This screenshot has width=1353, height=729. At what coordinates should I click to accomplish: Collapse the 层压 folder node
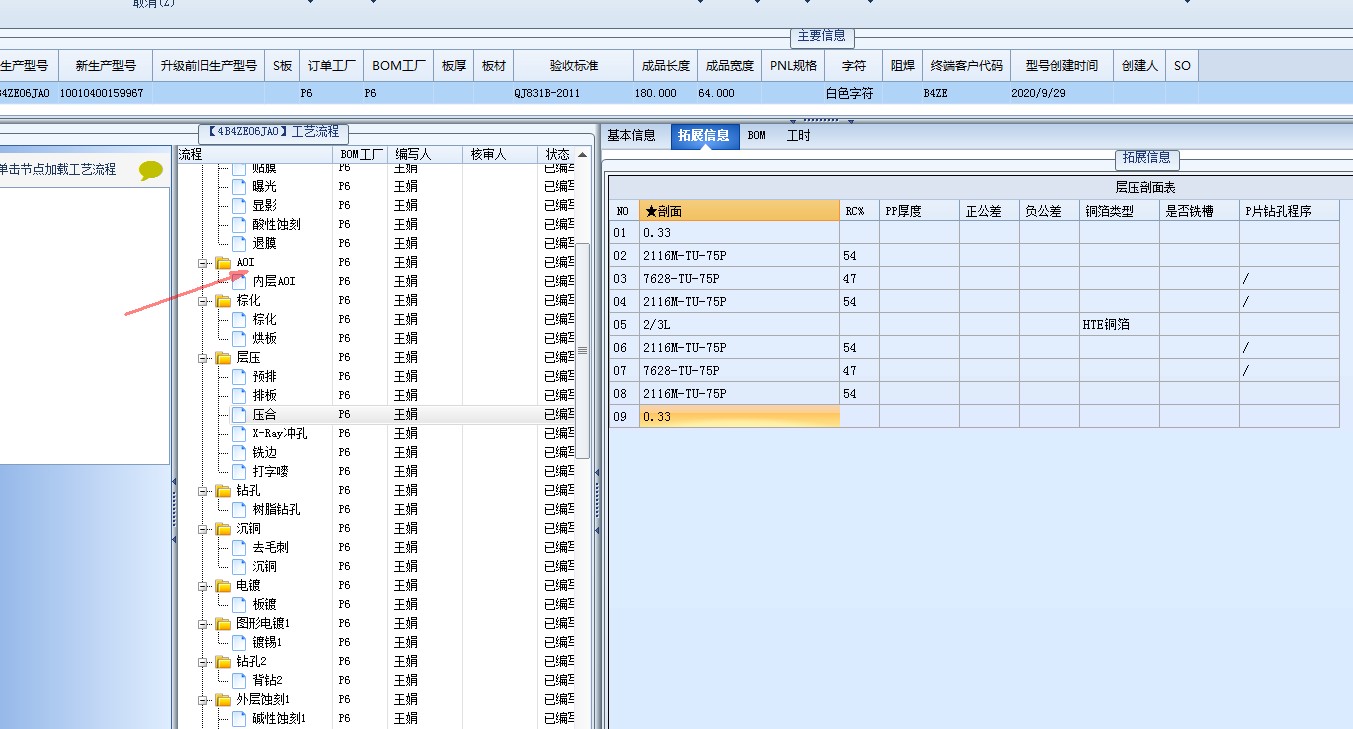coord(204,358)
